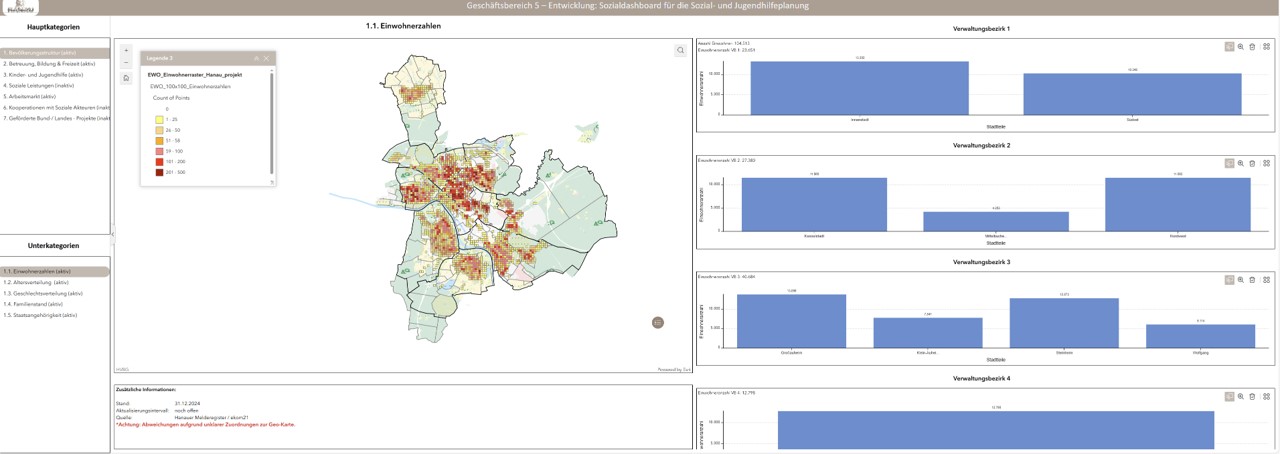Collapse the Legende 3 panel
Viewport: 1280px width, 454px height.
[256, 59]
